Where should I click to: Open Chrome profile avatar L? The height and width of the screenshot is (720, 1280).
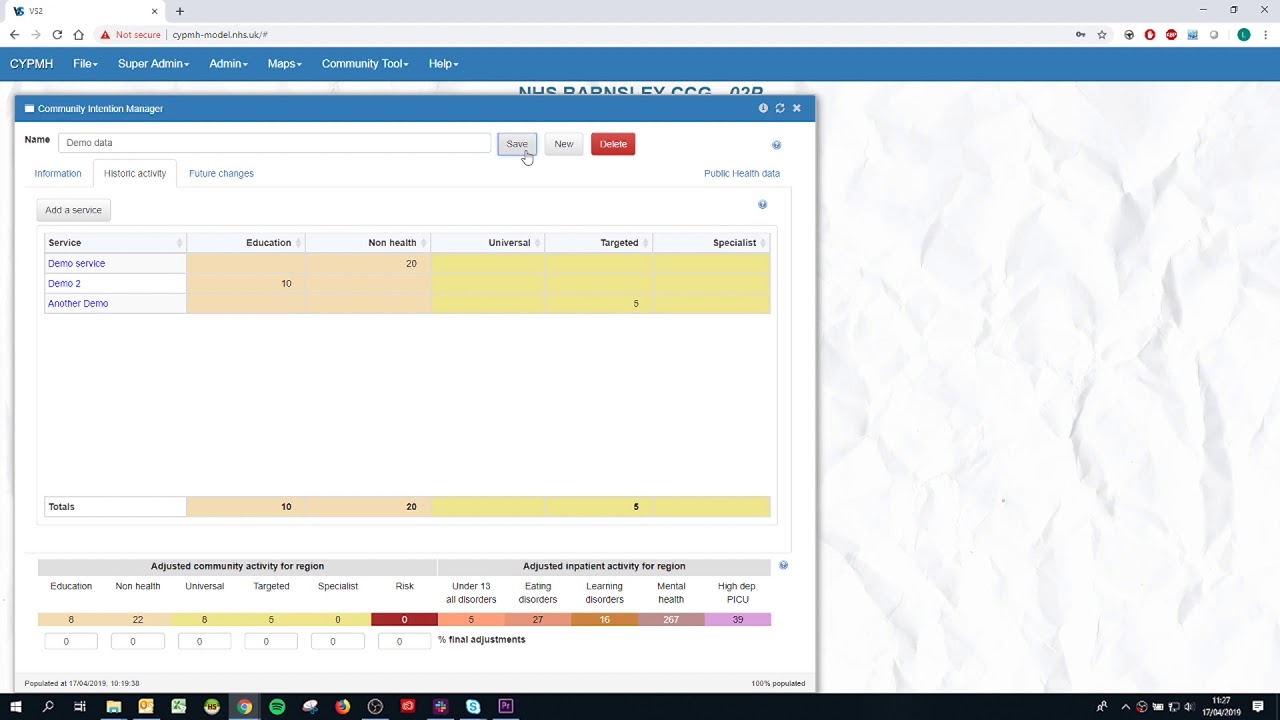[x=1244, y=35]
